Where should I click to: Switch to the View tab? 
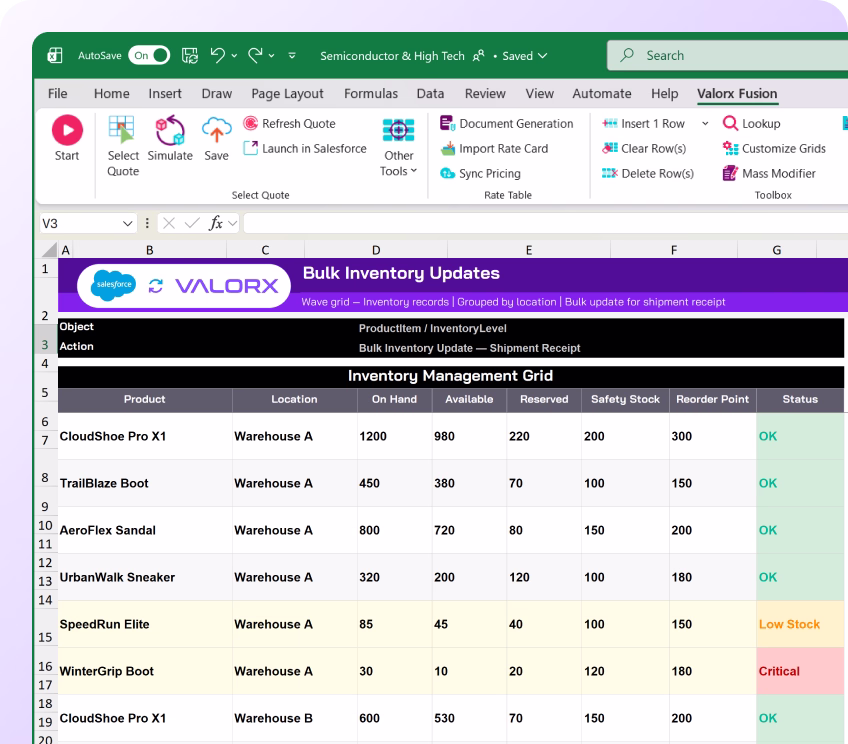coord(539,94)
